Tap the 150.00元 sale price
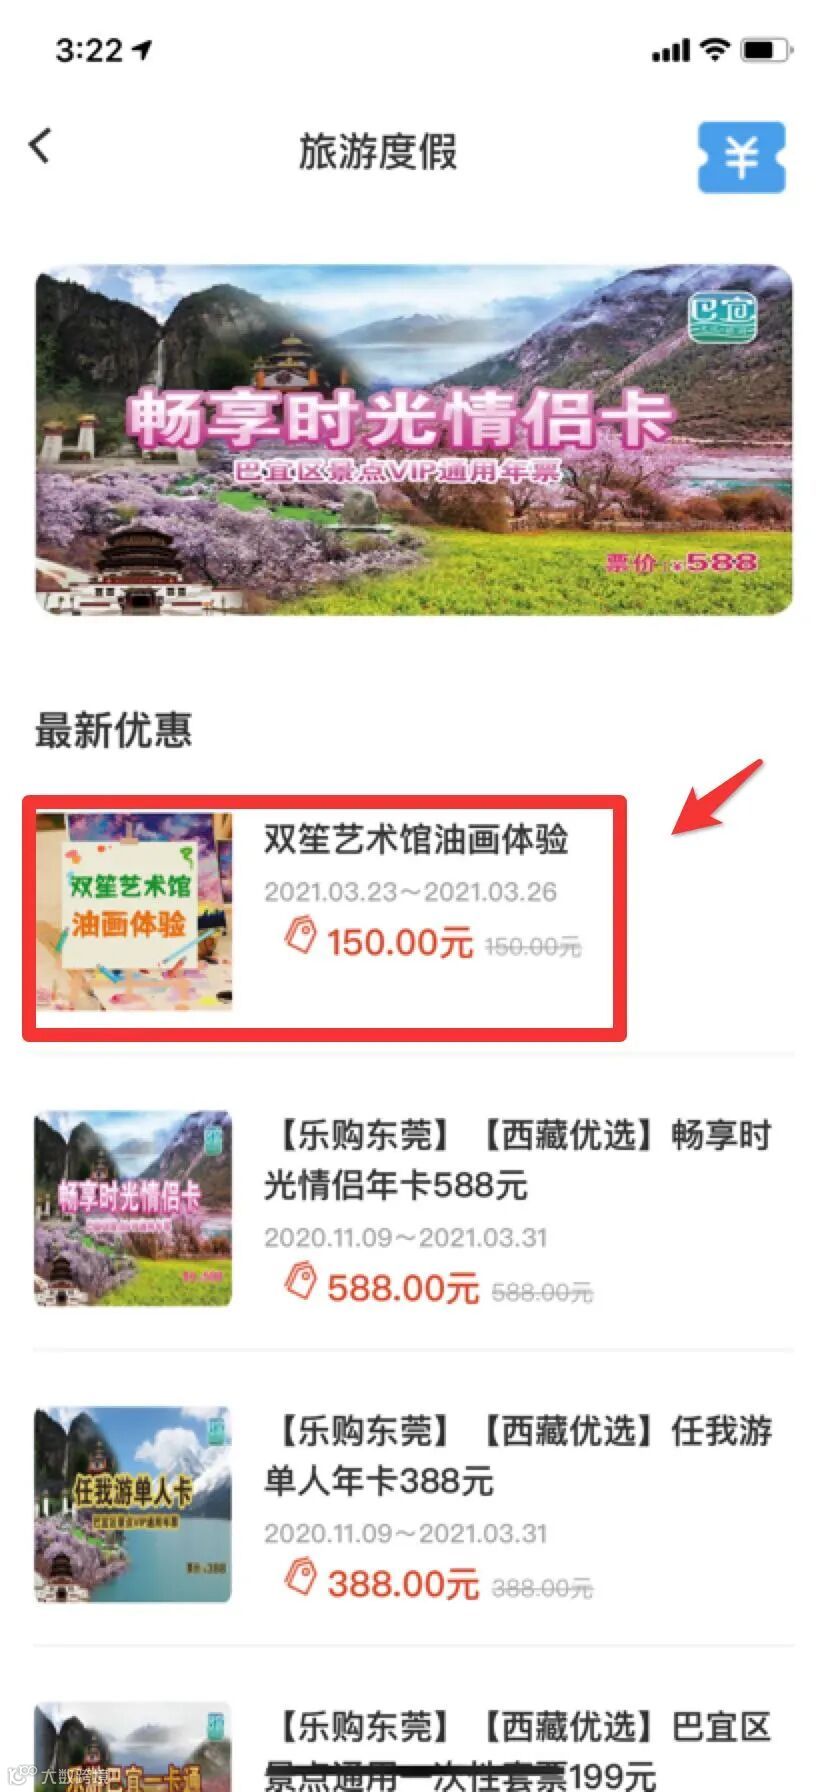 [400, 942]
